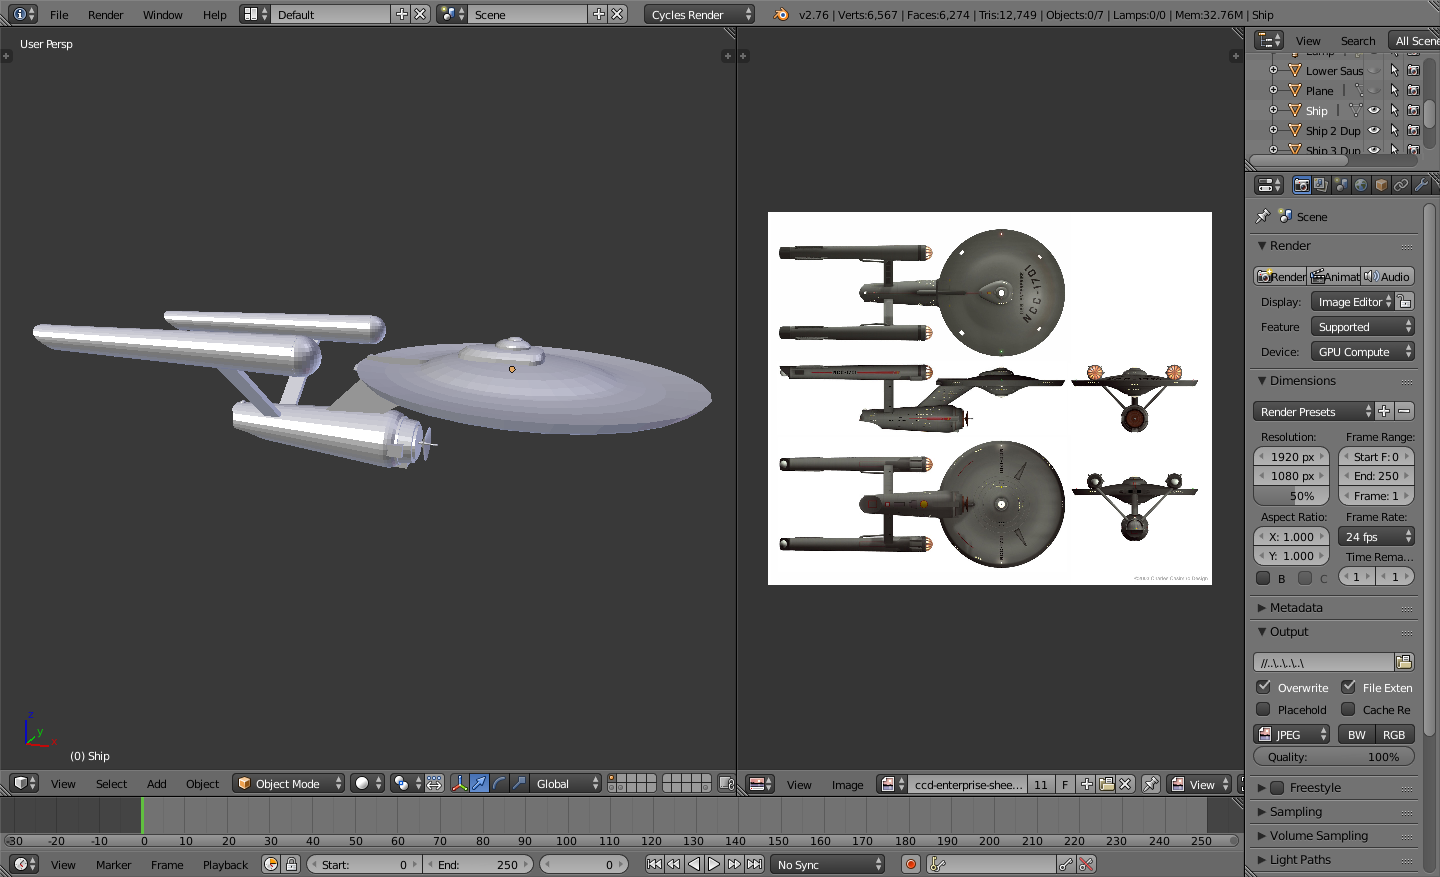The width and height of the screenshot is (1440, 877).
Task: Open the top bar Render menu
Action: (105, 14)
